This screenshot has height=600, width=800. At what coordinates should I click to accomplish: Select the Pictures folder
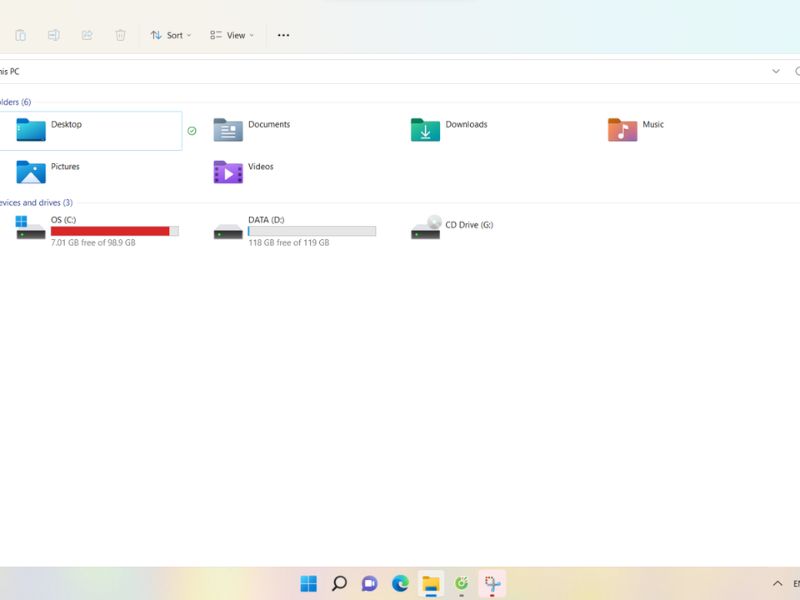tap(48, 172)
